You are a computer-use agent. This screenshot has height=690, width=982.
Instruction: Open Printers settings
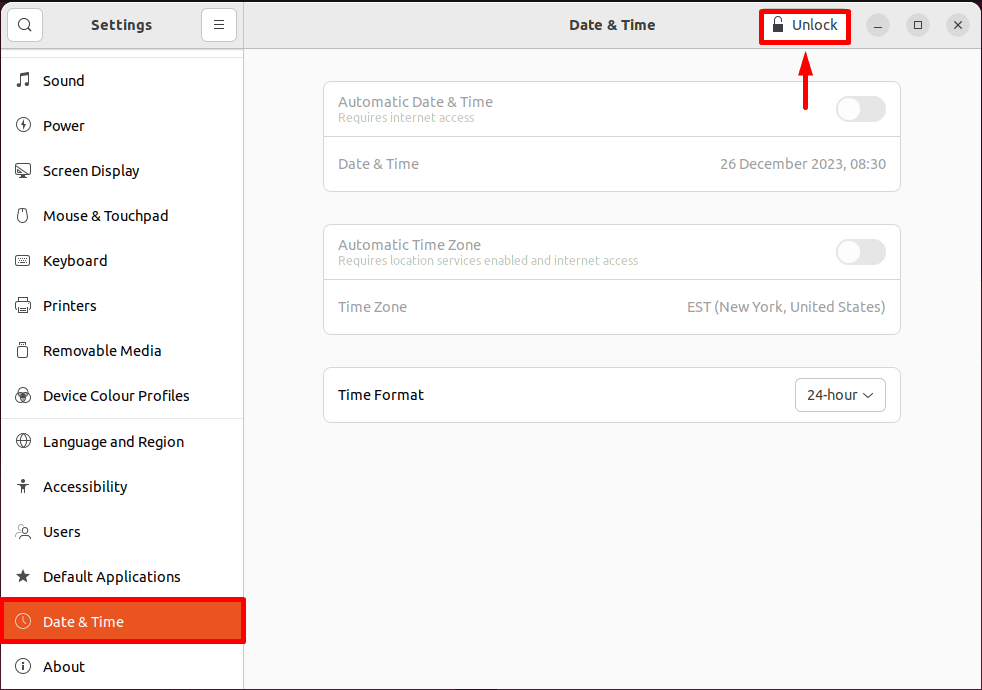[122, 306]
